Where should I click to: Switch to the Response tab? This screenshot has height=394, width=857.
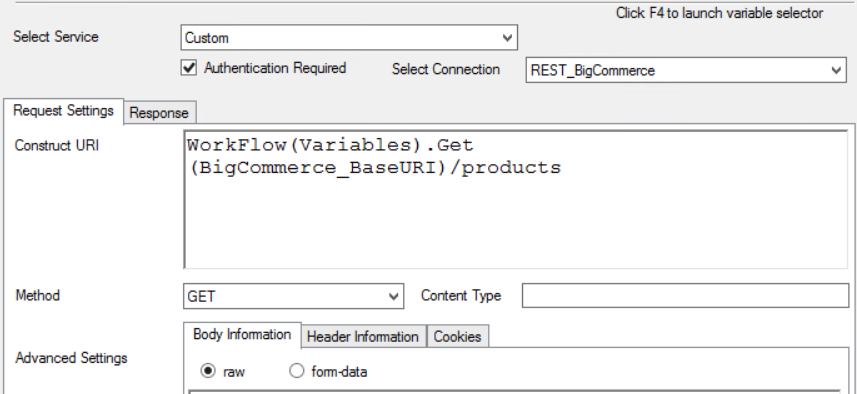(x=159, y=113)
